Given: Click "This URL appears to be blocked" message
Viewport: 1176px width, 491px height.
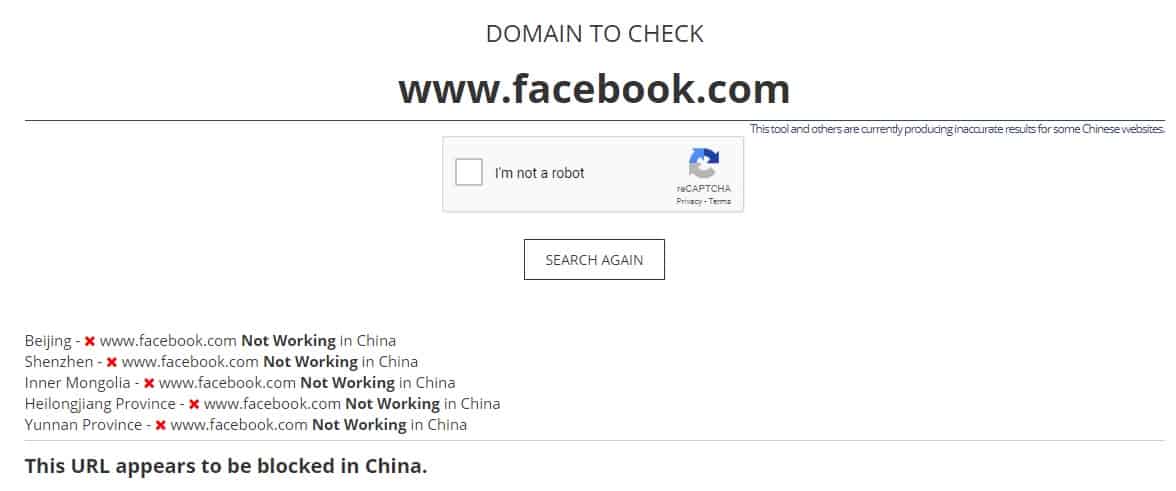Looking at the screenshot, I should point(226,466).
